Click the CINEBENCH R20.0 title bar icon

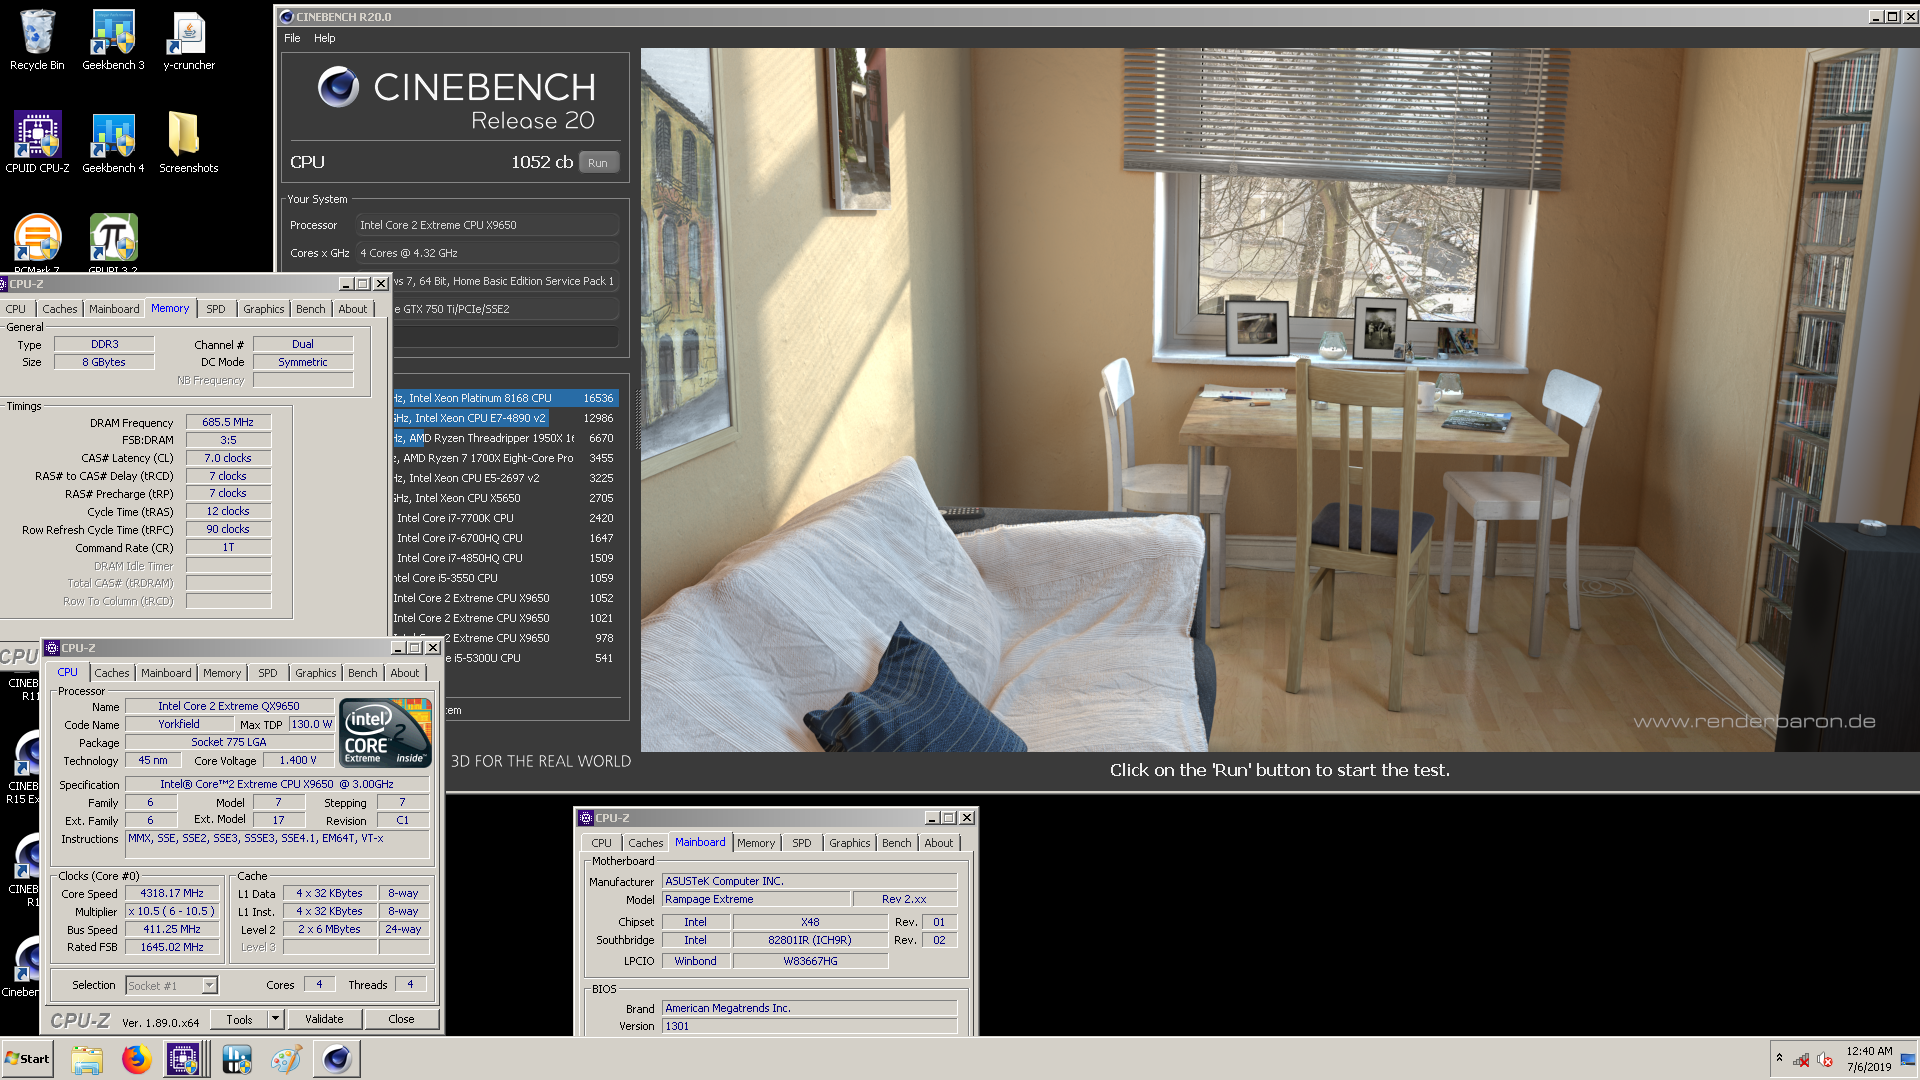pos(286,17)
